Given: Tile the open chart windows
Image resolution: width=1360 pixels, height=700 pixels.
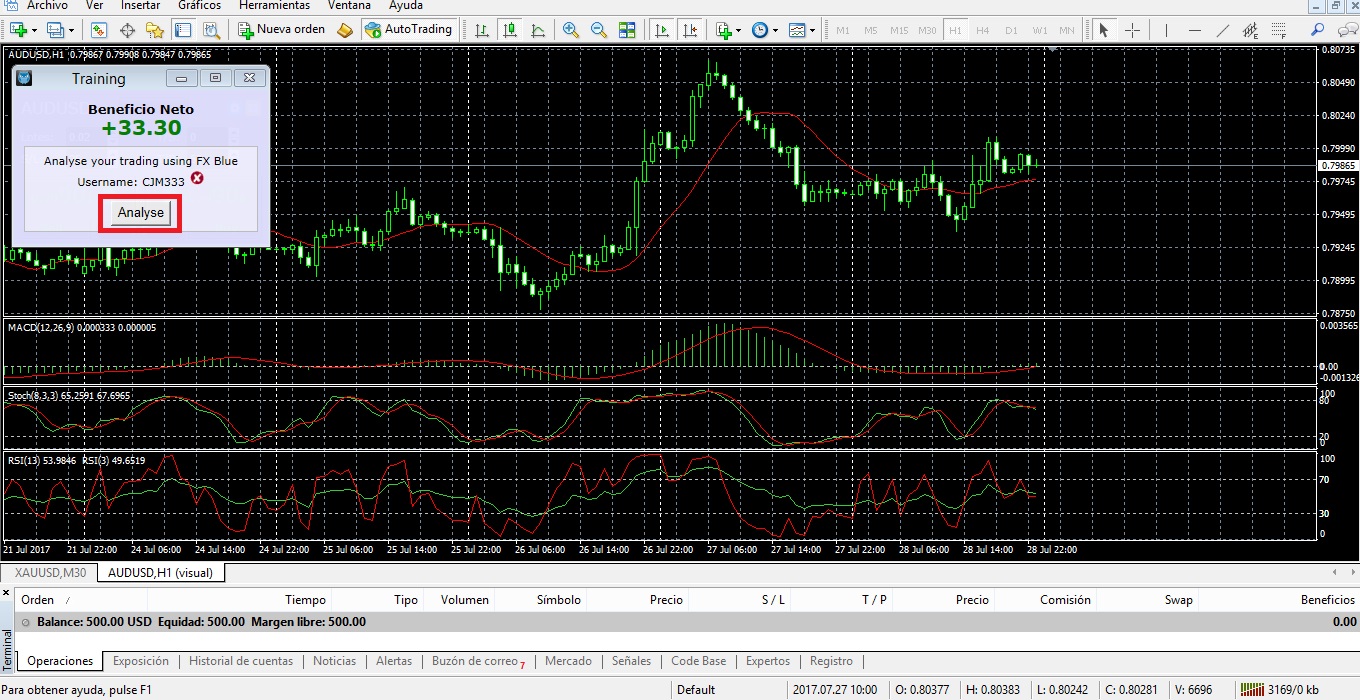Looking at the screenshot, I should (x=627, y=29).
